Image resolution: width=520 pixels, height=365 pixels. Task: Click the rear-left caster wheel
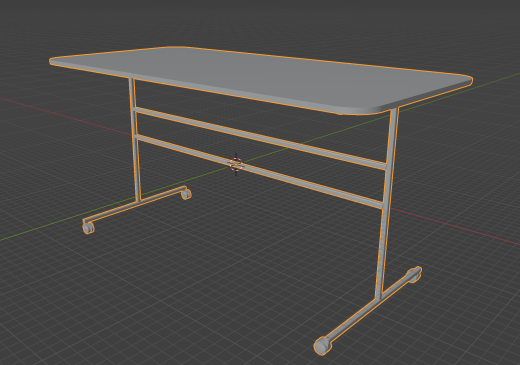pyautogui.click(x=186, y=194)
